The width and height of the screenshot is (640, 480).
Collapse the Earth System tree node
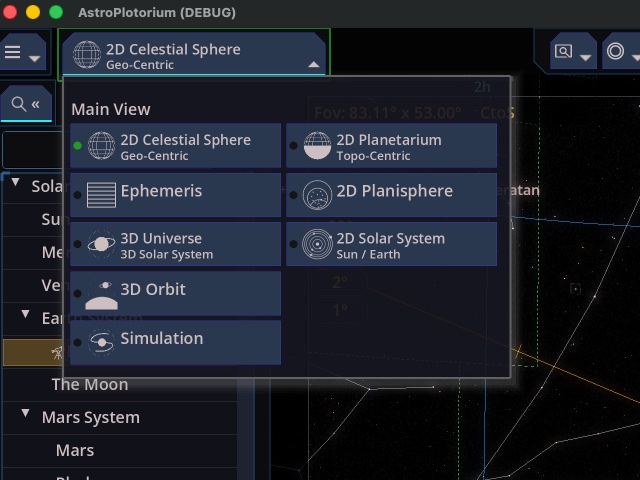25,314
